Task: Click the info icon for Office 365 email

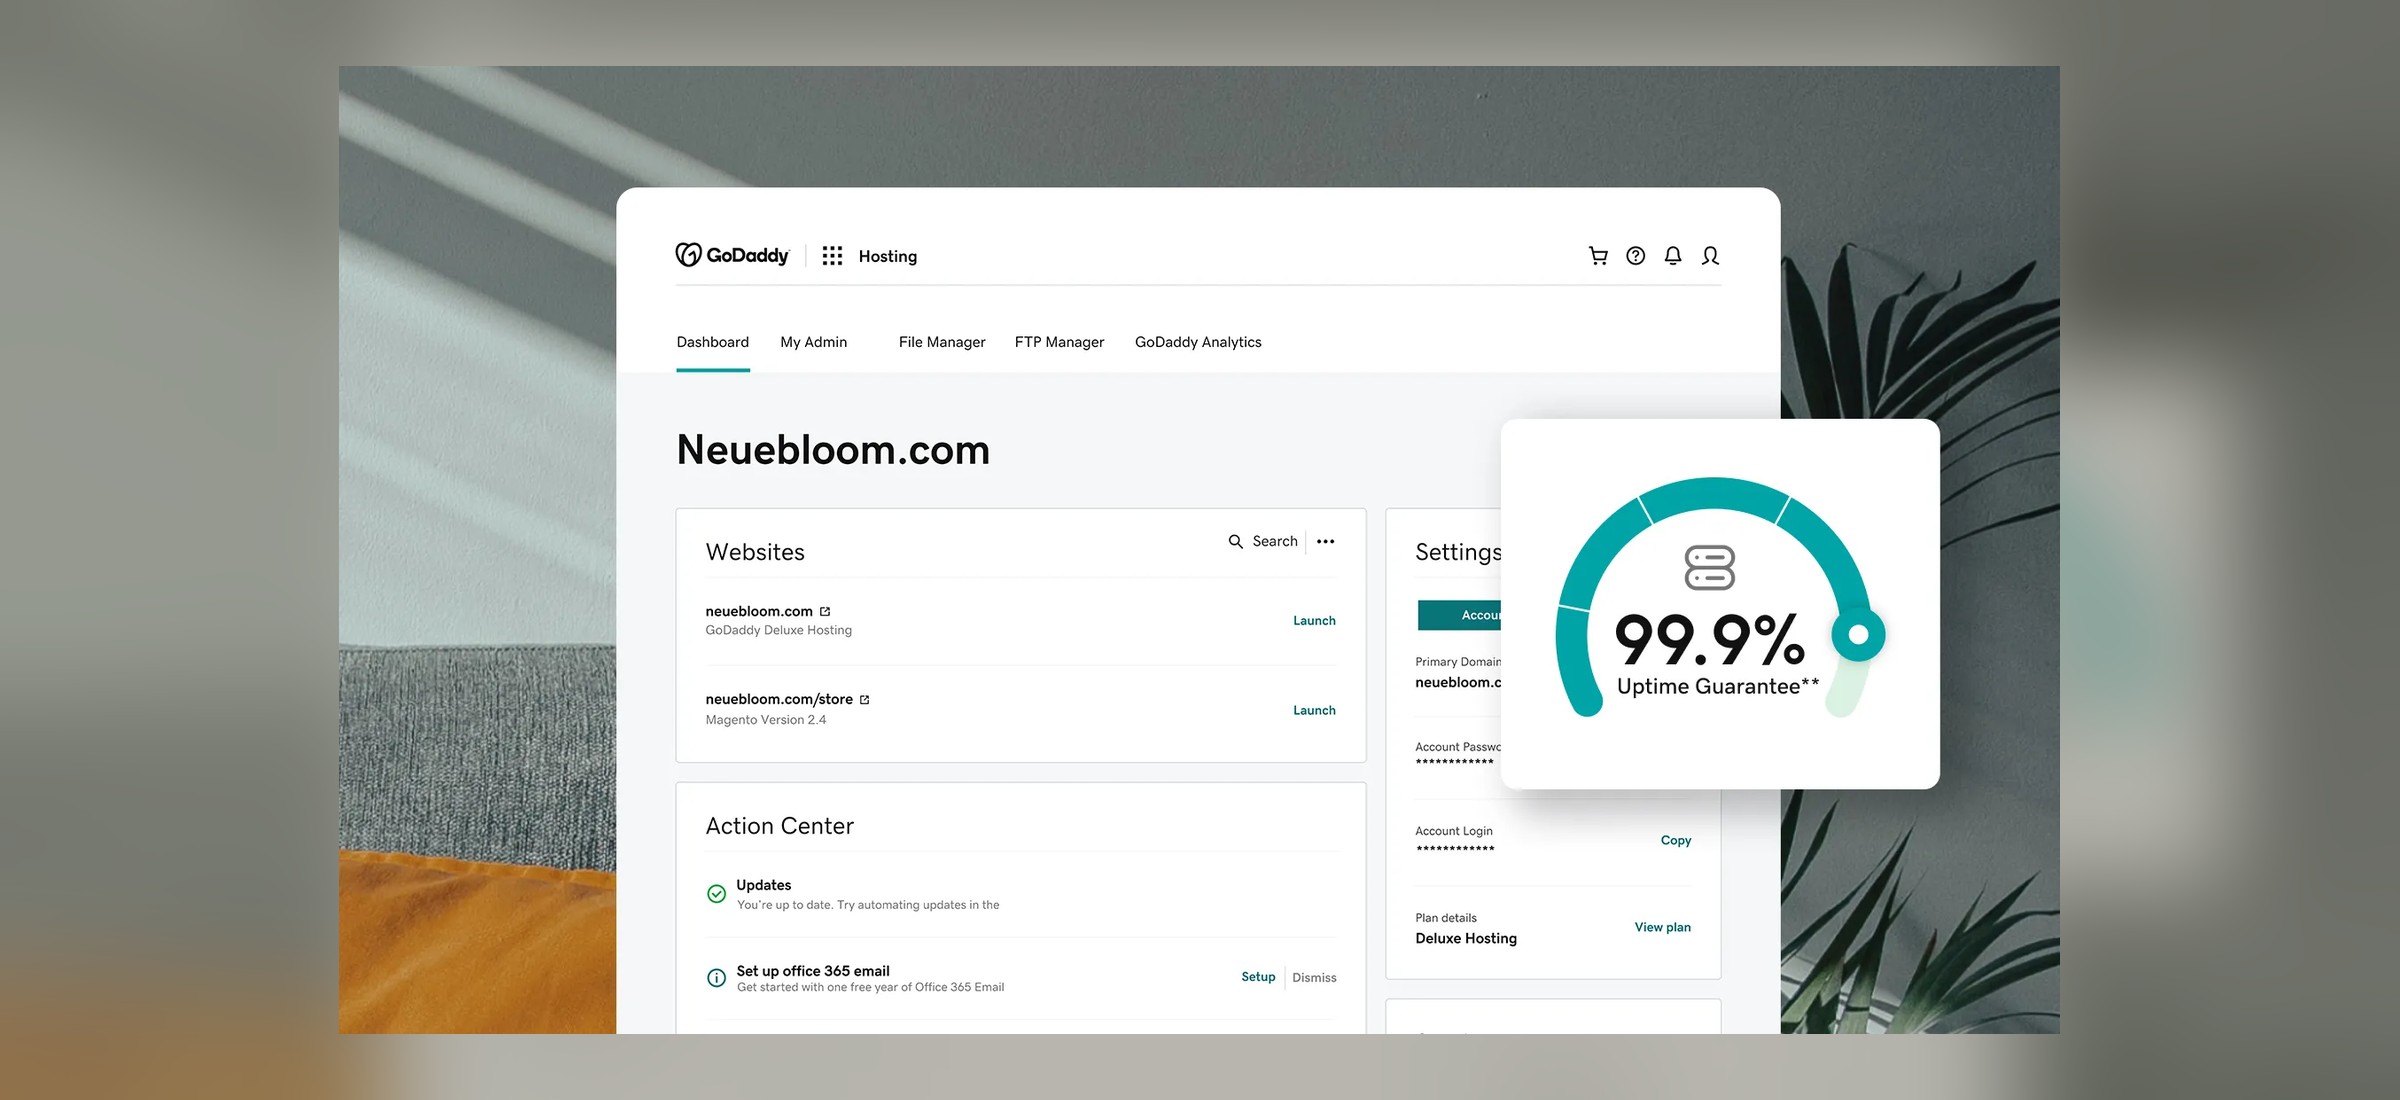Action: coord(717,978)
